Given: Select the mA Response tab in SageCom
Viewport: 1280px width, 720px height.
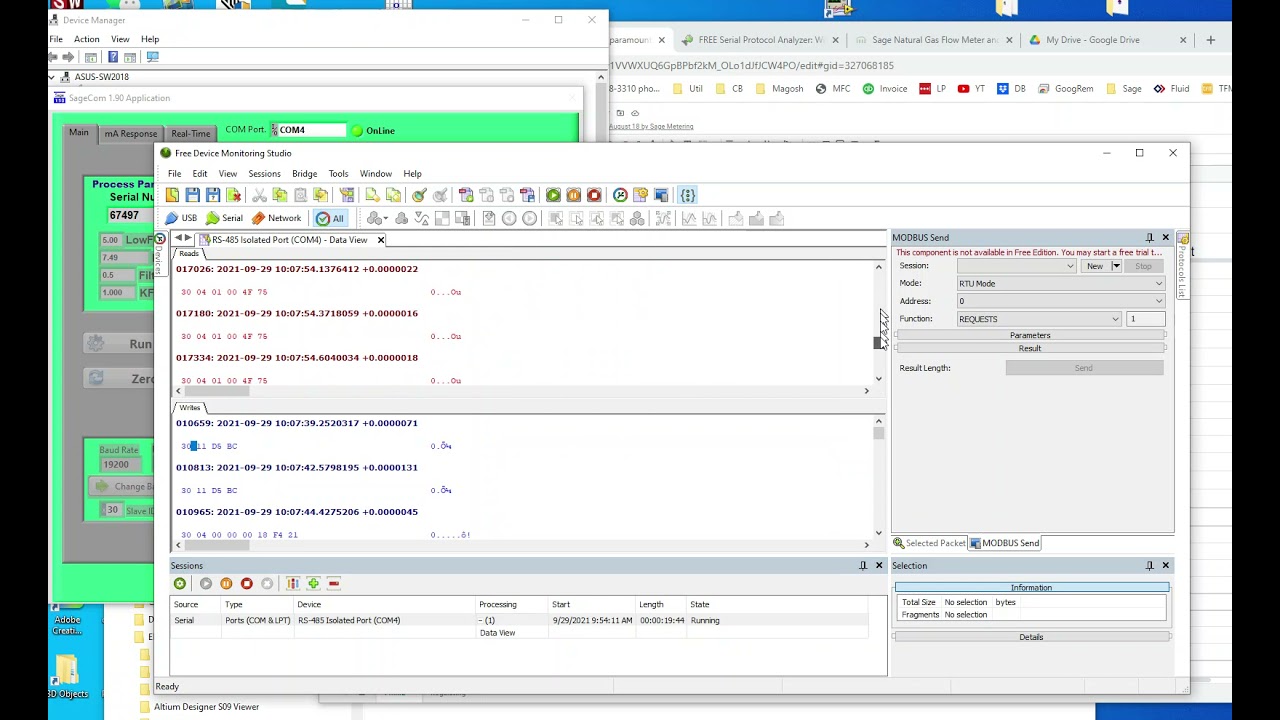Looking at the screenshot, I should coord(131,134).
